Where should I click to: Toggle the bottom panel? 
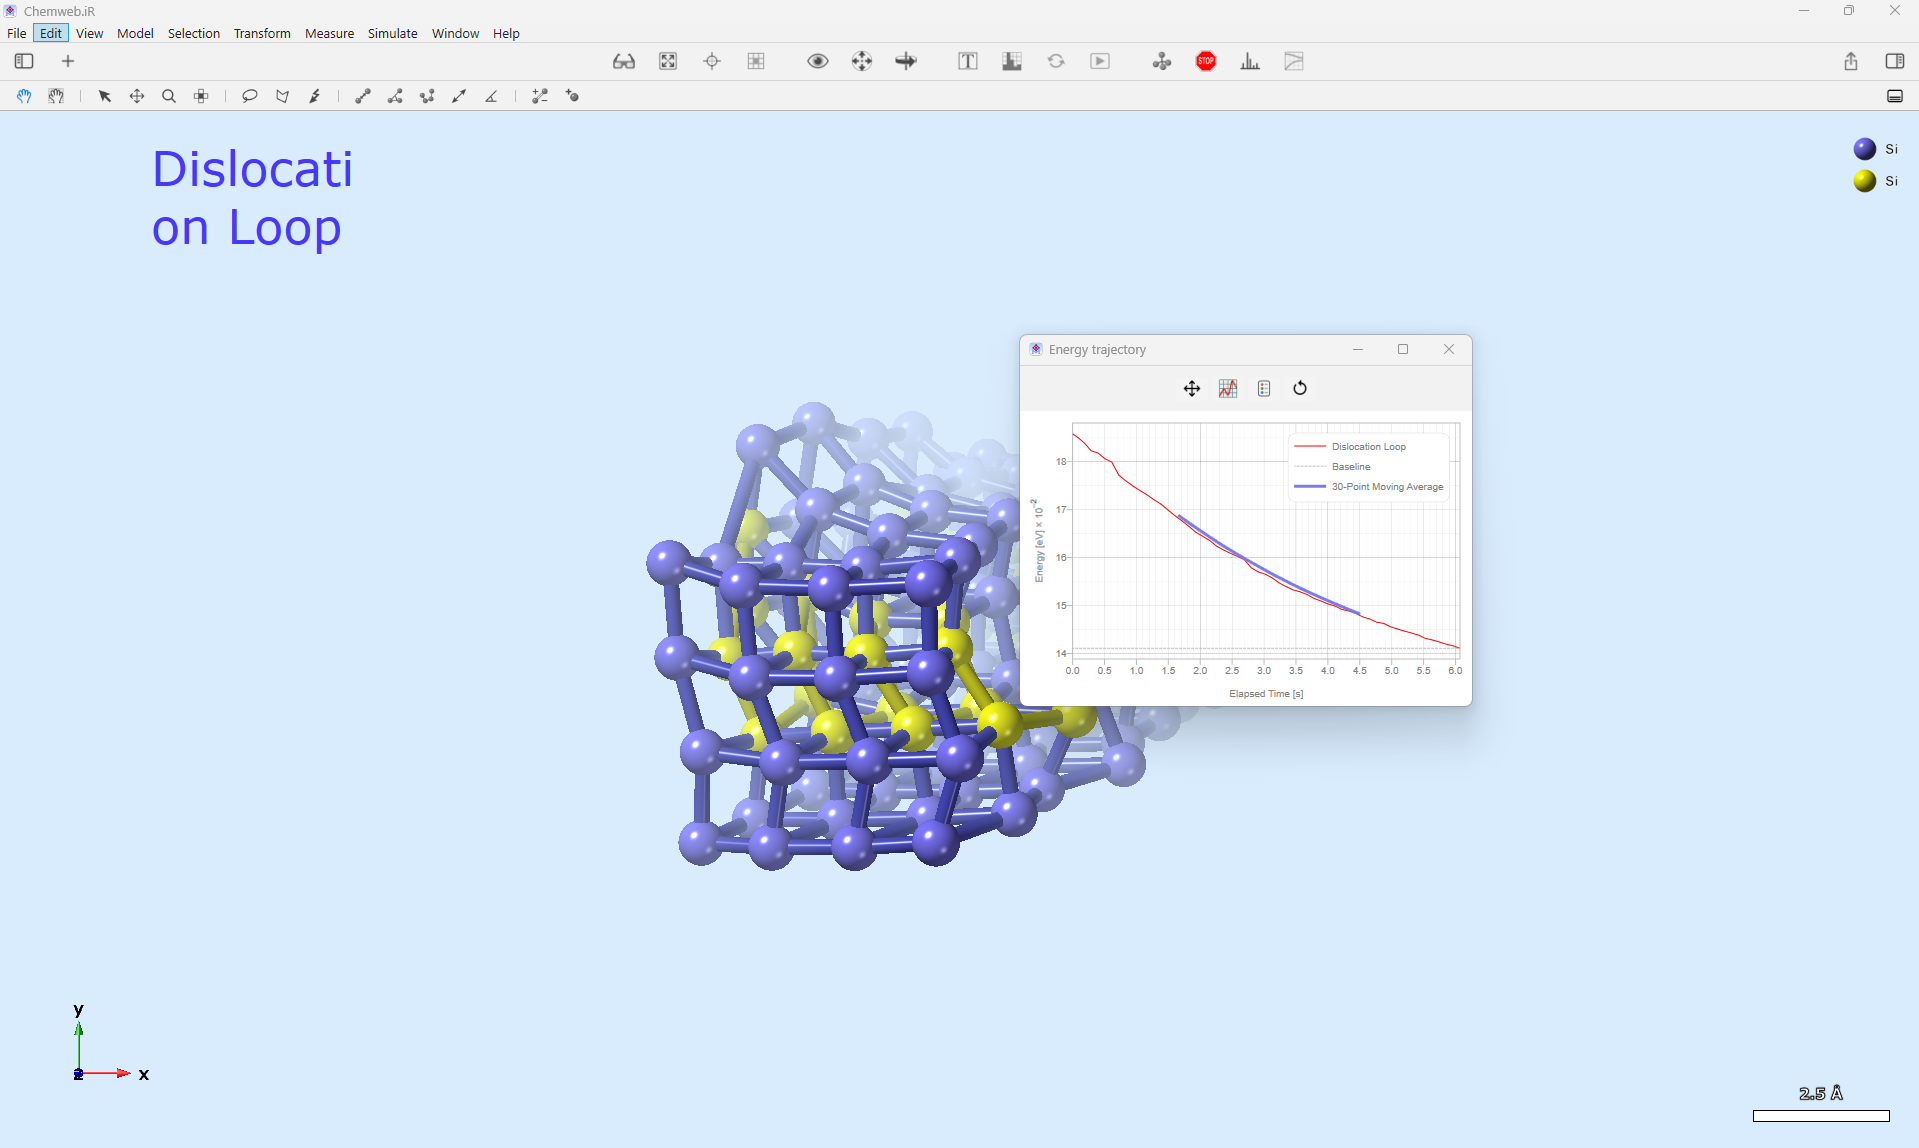pos(1895,96)
